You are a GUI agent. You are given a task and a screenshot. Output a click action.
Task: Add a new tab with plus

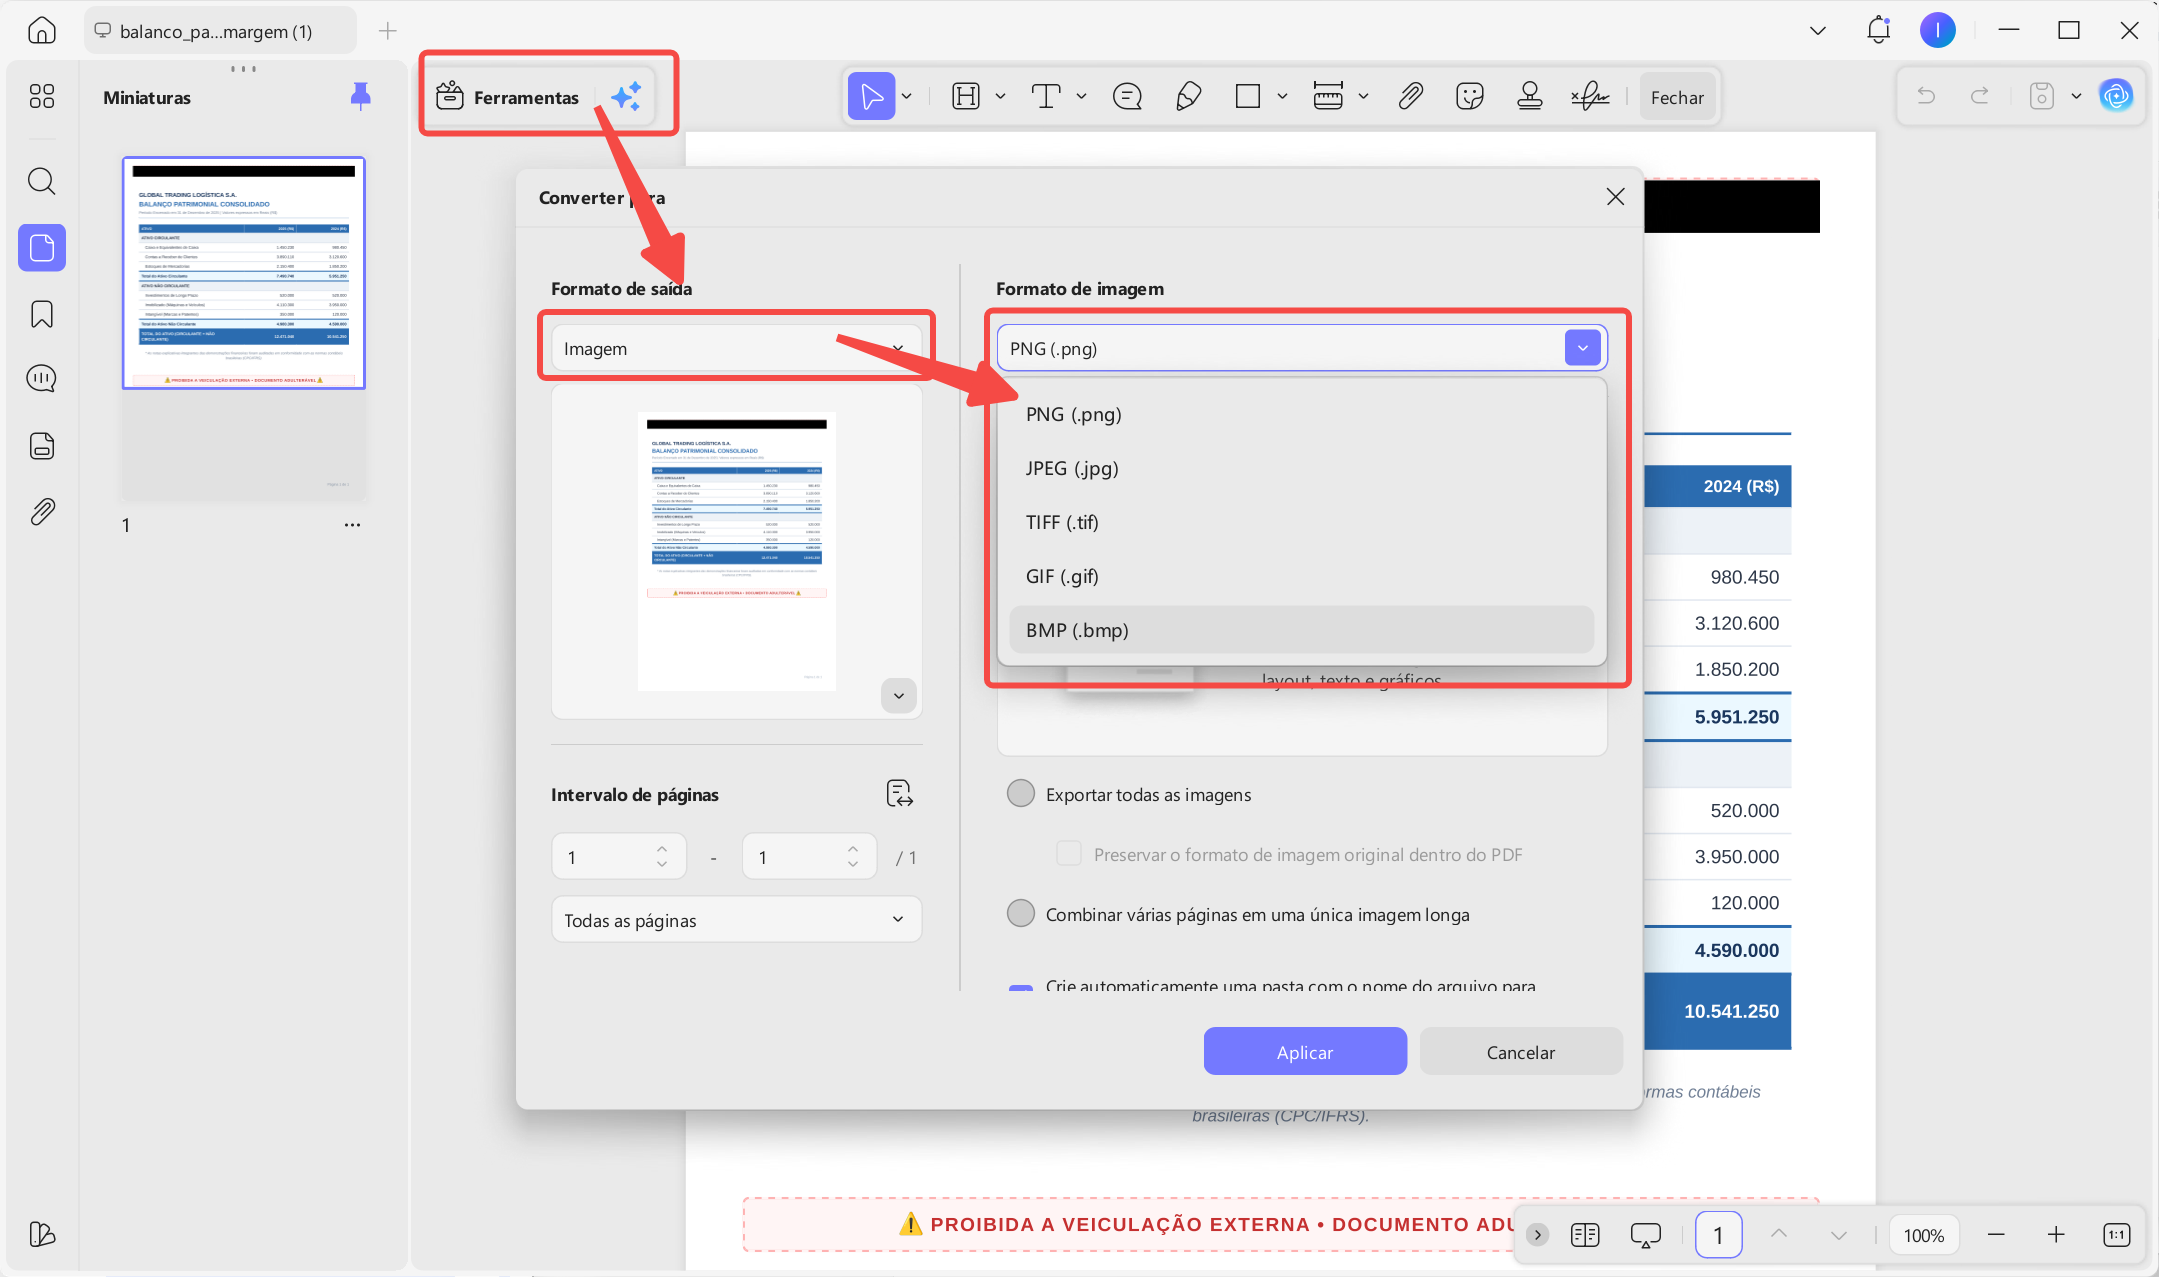(x=388, y=31)
